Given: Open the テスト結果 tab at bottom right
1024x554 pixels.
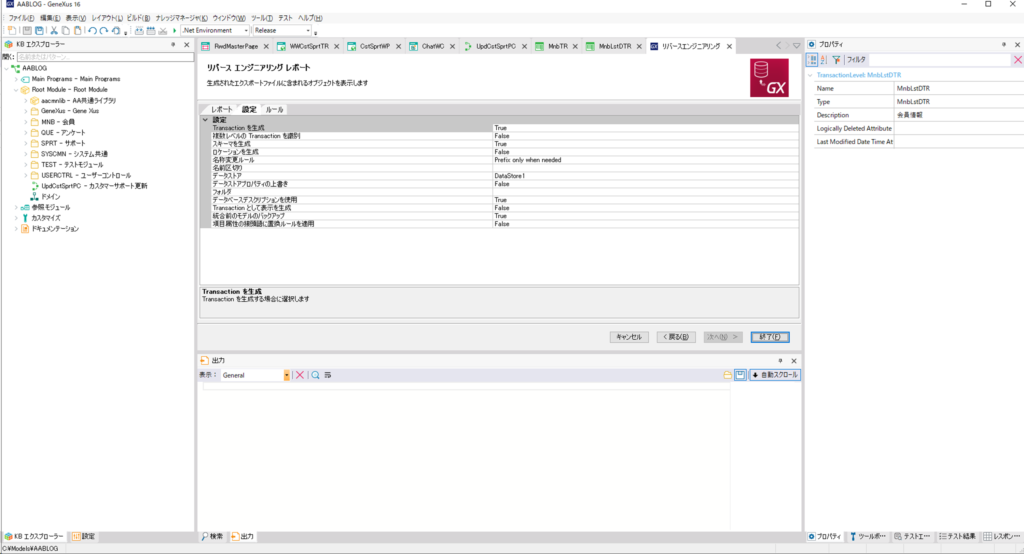Looking at the screenshot, I should tap(957, 536).
